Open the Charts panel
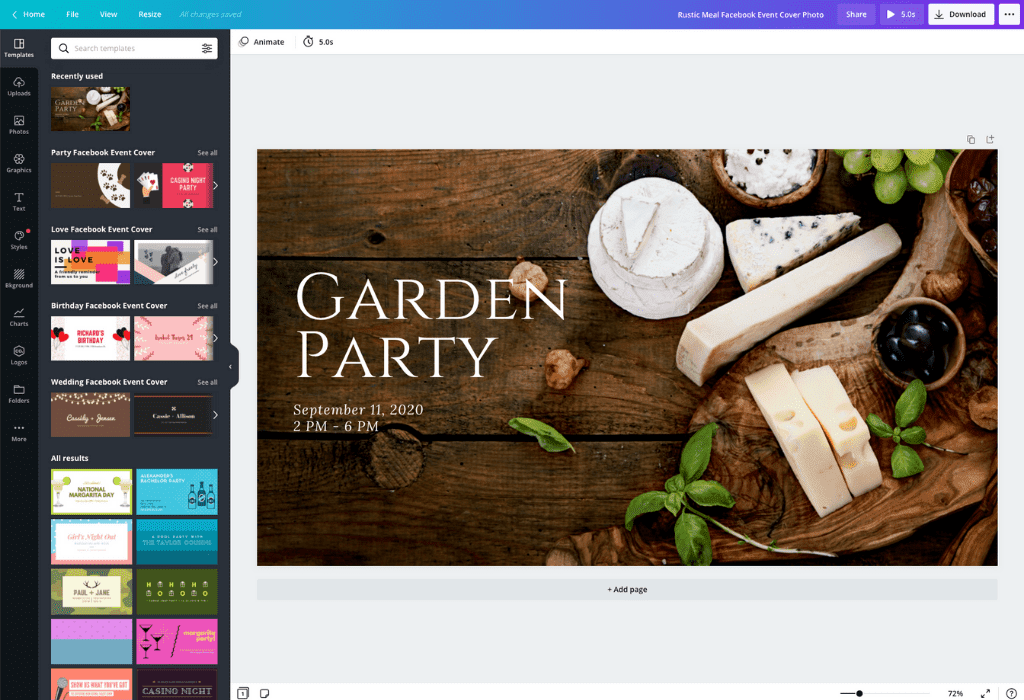This screenshot has height=700, width=1024. [x=19, y=317]
